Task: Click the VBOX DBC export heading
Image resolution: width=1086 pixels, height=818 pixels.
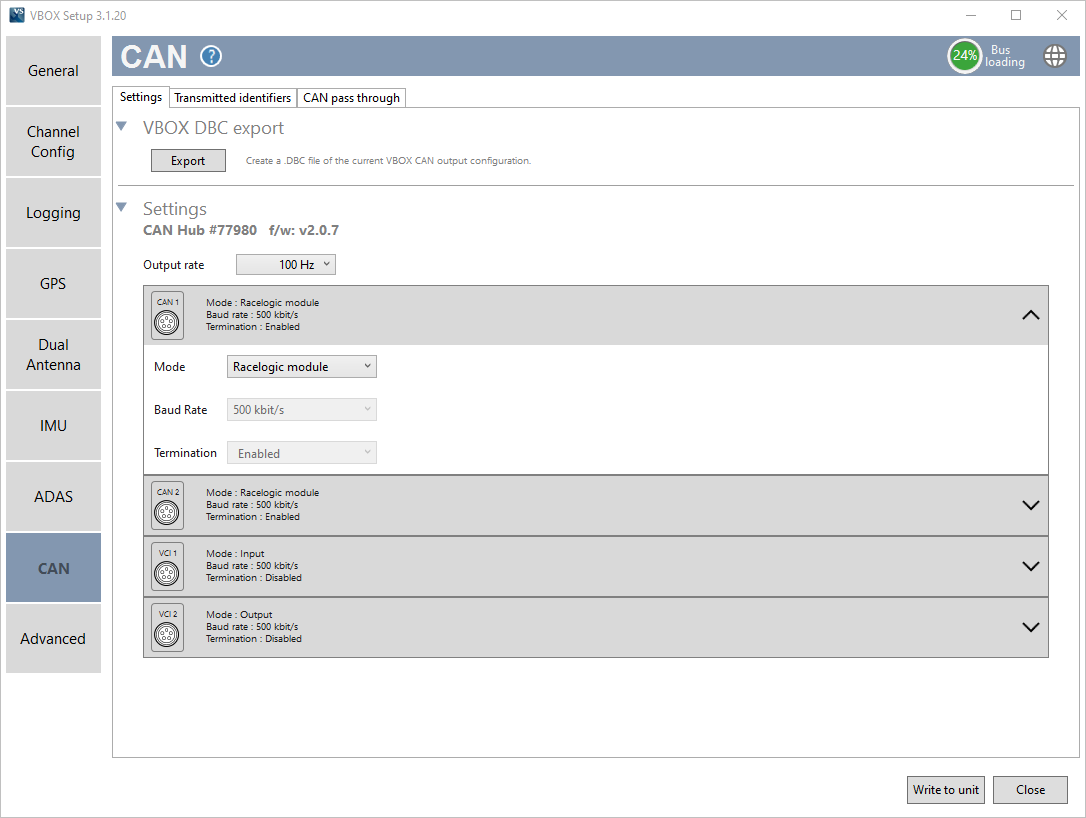Action: 213,128
